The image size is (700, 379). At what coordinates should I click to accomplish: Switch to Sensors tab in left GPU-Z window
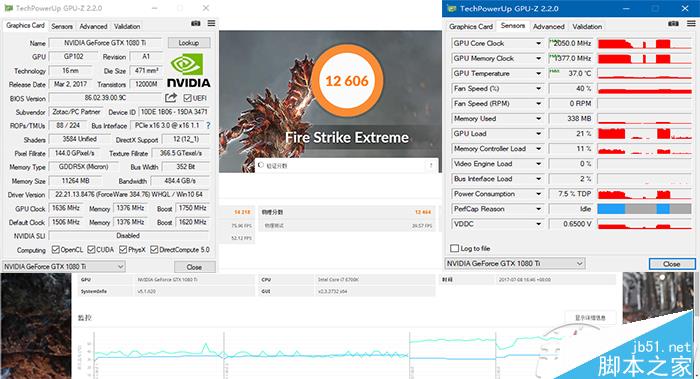click(x=62, y=26)
